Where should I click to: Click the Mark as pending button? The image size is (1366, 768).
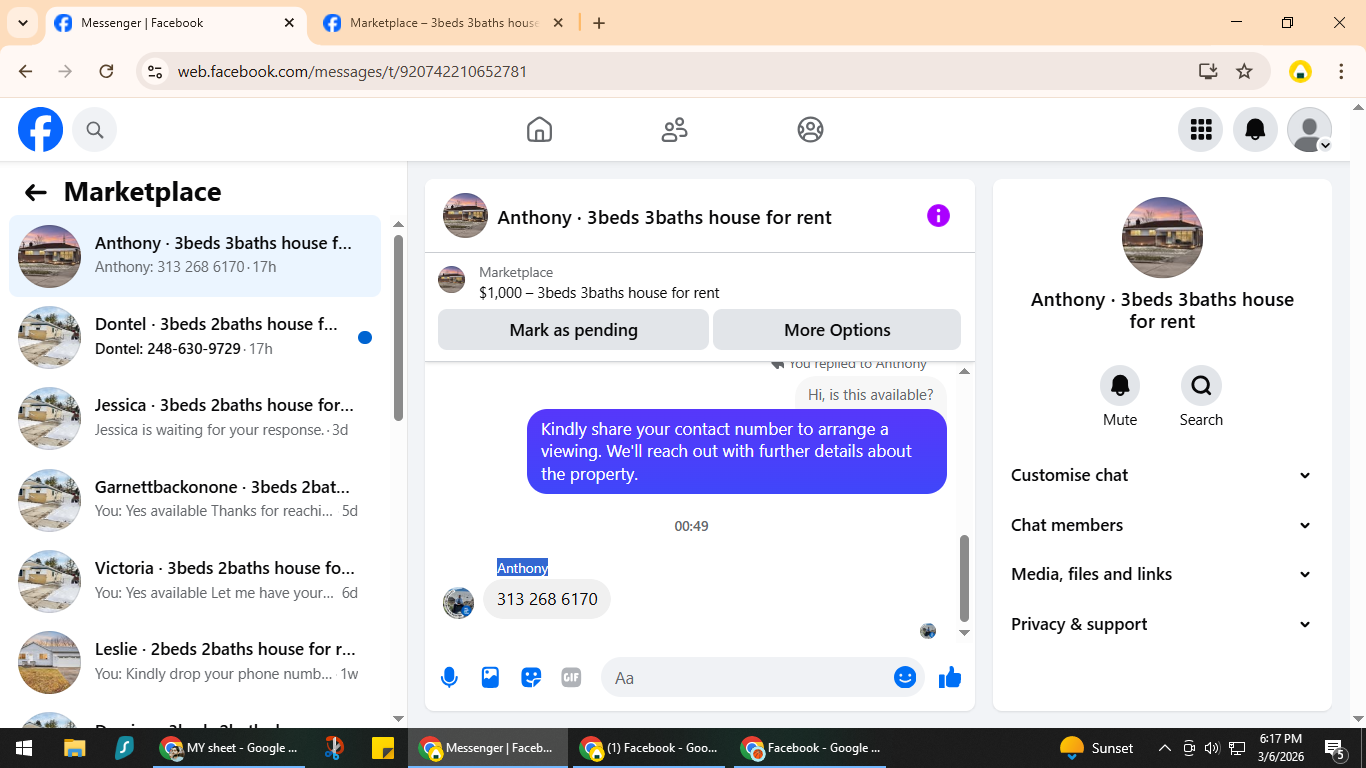click(x=573, y=330)
